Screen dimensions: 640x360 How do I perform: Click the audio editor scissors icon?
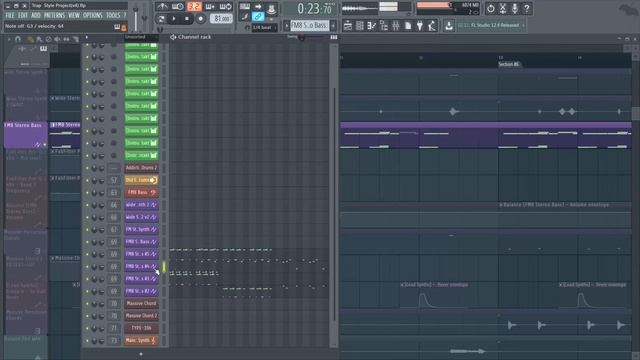503,8
